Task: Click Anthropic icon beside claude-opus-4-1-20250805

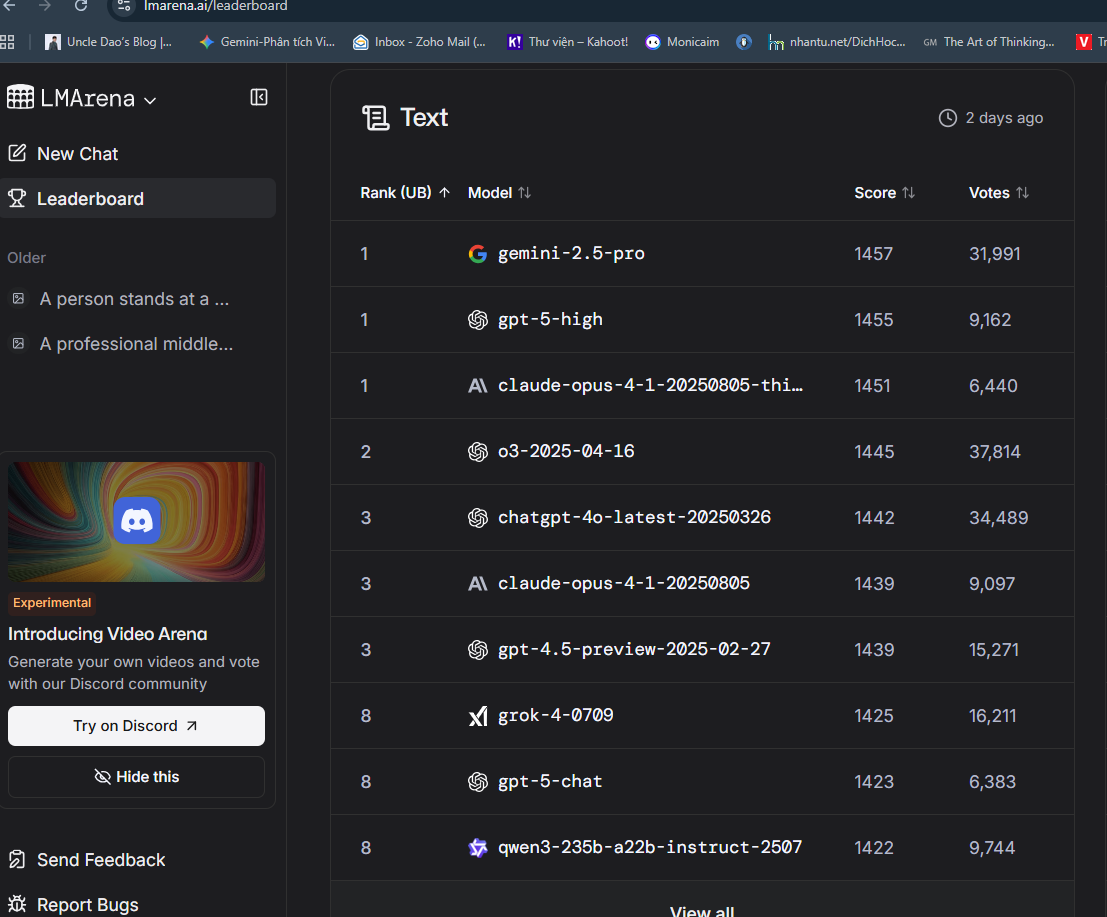Action: click(478, 584)
